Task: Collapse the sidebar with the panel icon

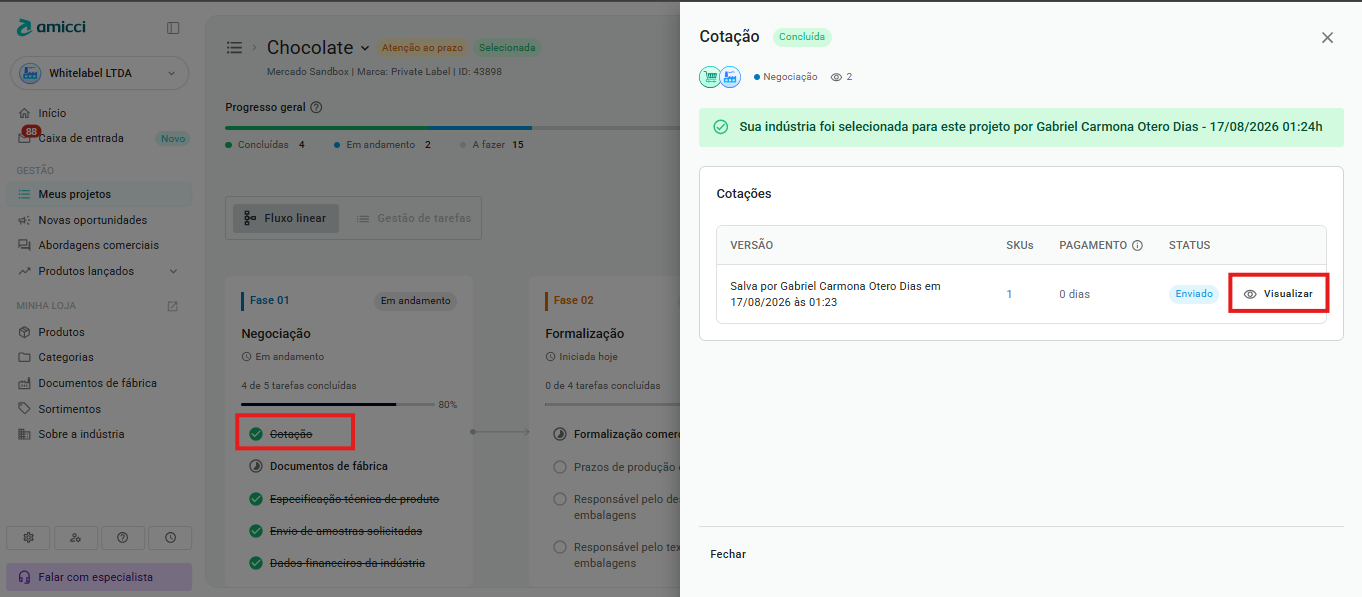Action: point(173,28)
